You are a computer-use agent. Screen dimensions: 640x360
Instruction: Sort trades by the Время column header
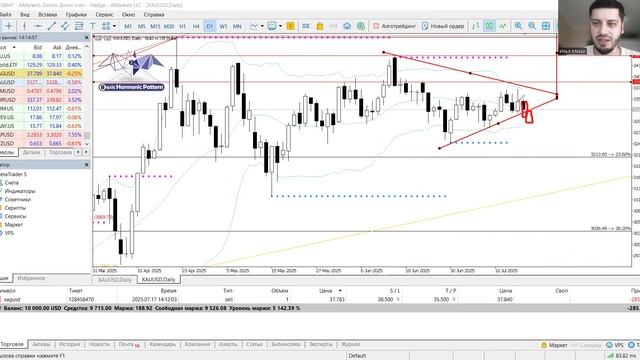click(168, 291)
